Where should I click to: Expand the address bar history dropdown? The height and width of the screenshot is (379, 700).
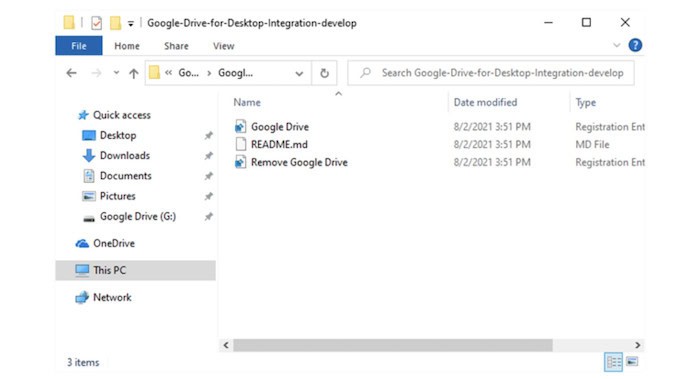(x=299, y=73)
